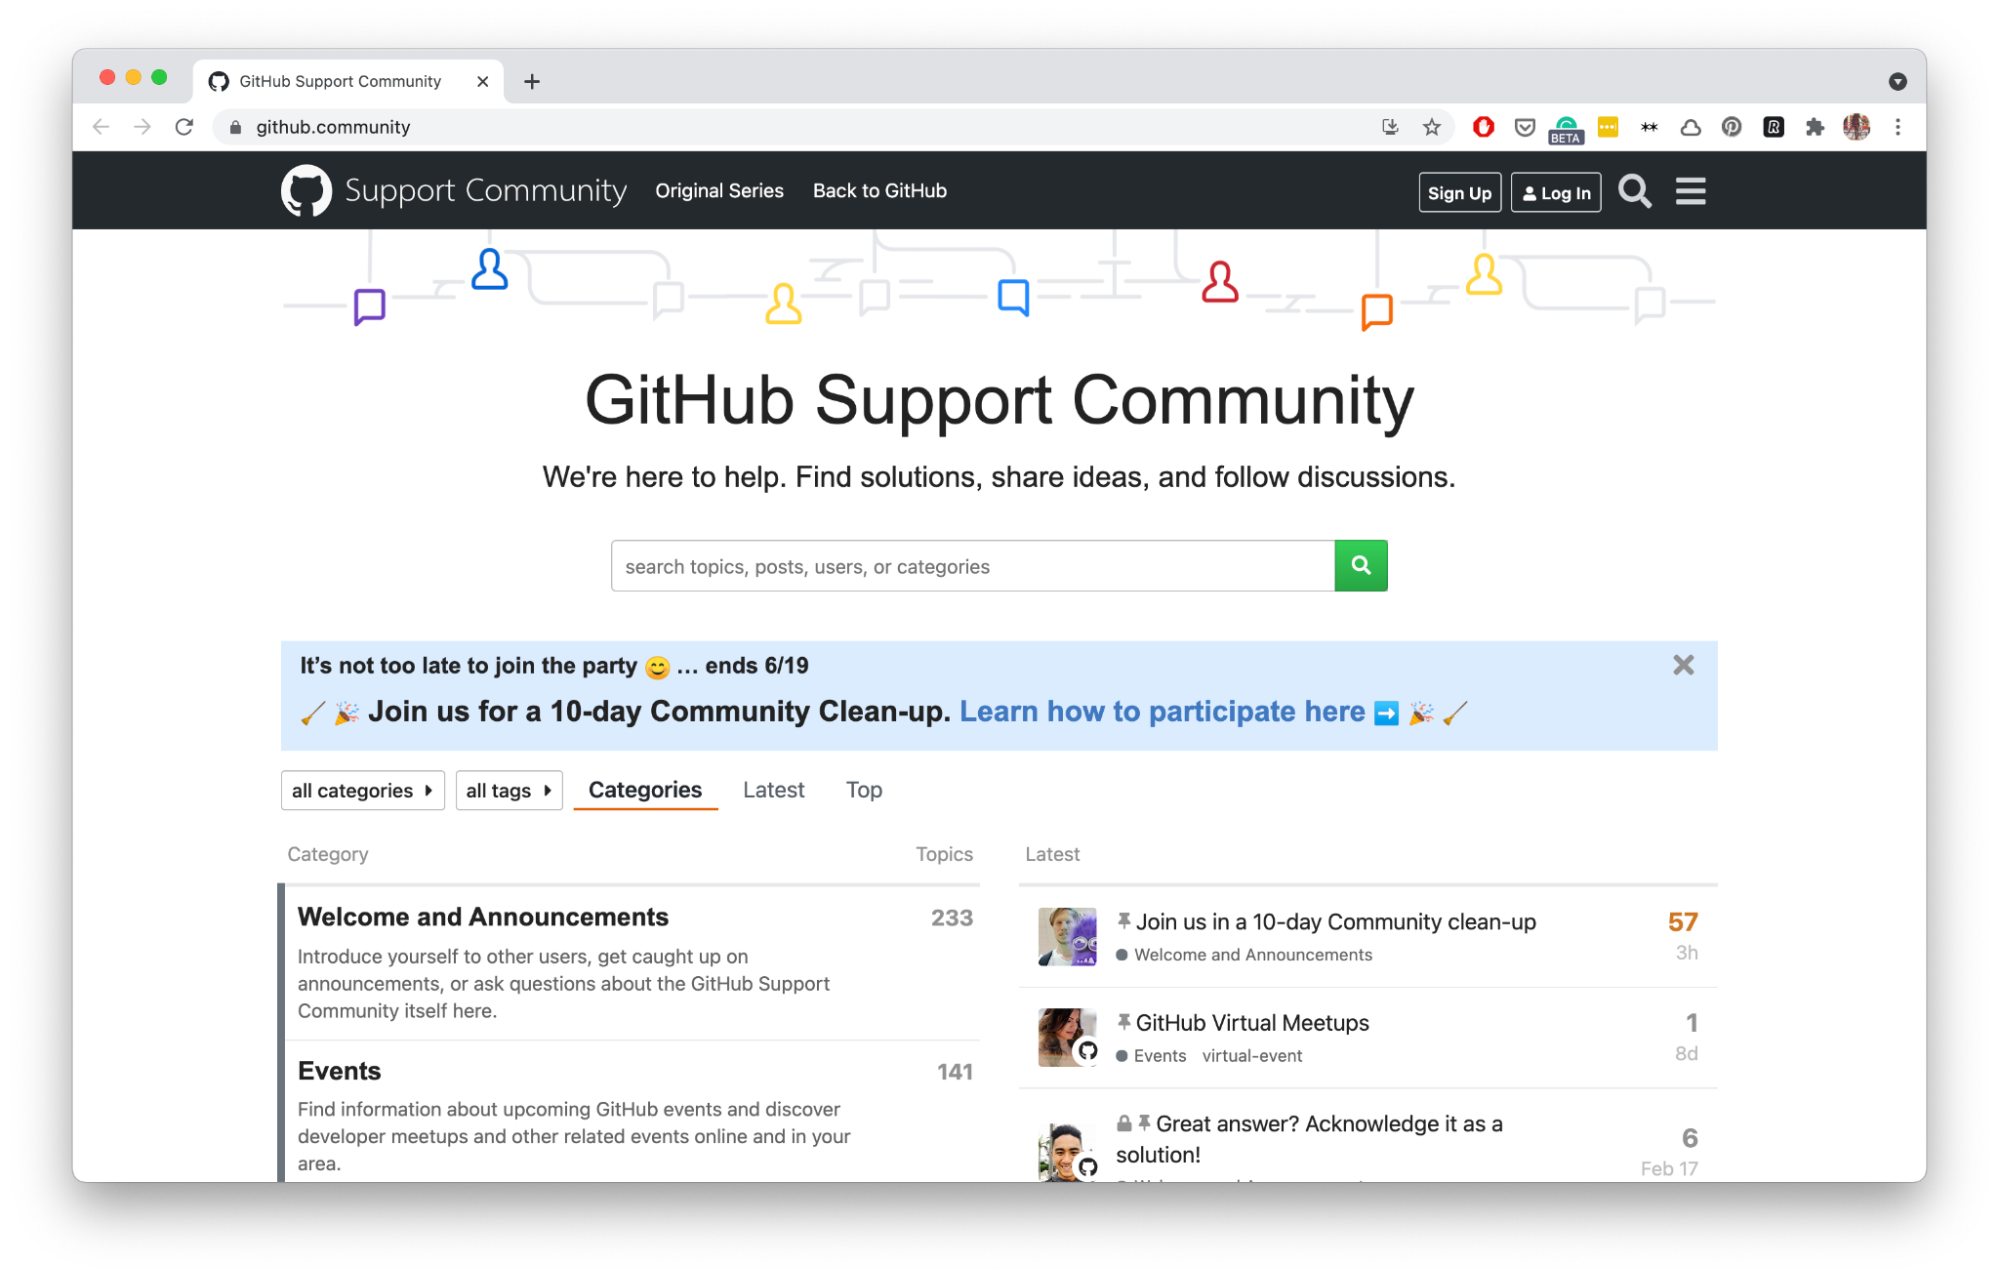Click the 'Sign Up' button
The image size is (1999, 1278).
tap(1457, 189)
